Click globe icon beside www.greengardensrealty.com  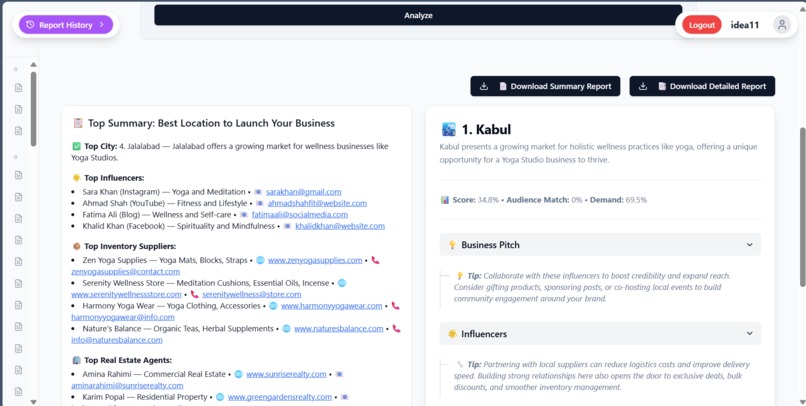pyautogui.click(x=220, y=397)
